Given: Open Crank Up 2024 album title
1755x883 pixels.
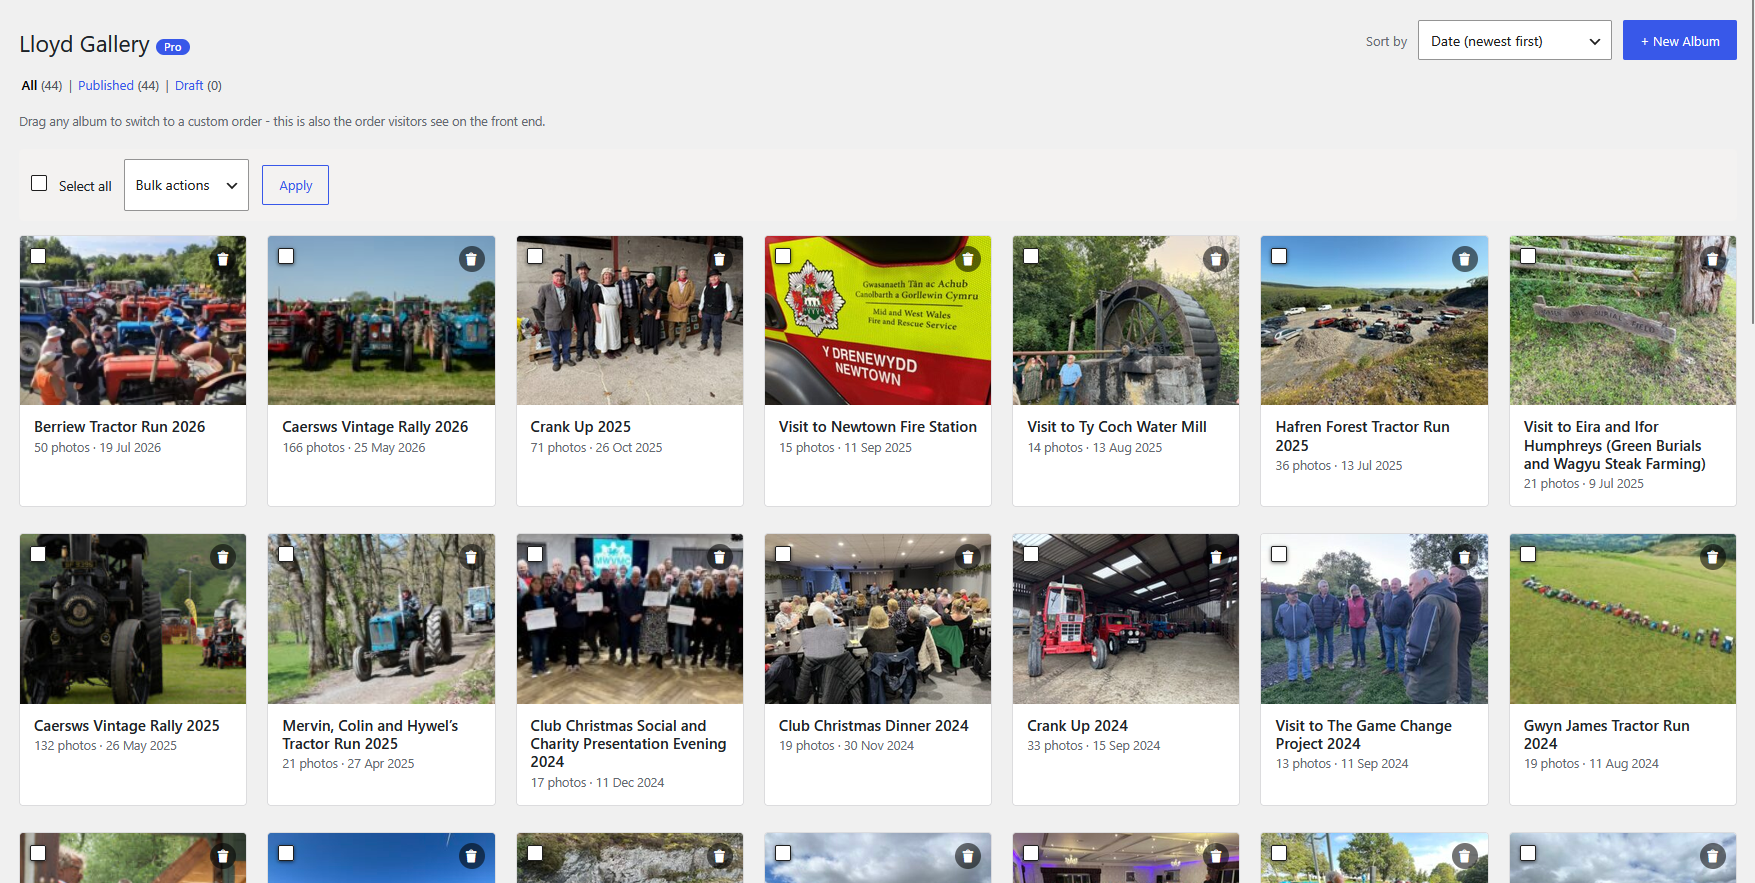Looking at the screenshot, I should pos(1077,726).
